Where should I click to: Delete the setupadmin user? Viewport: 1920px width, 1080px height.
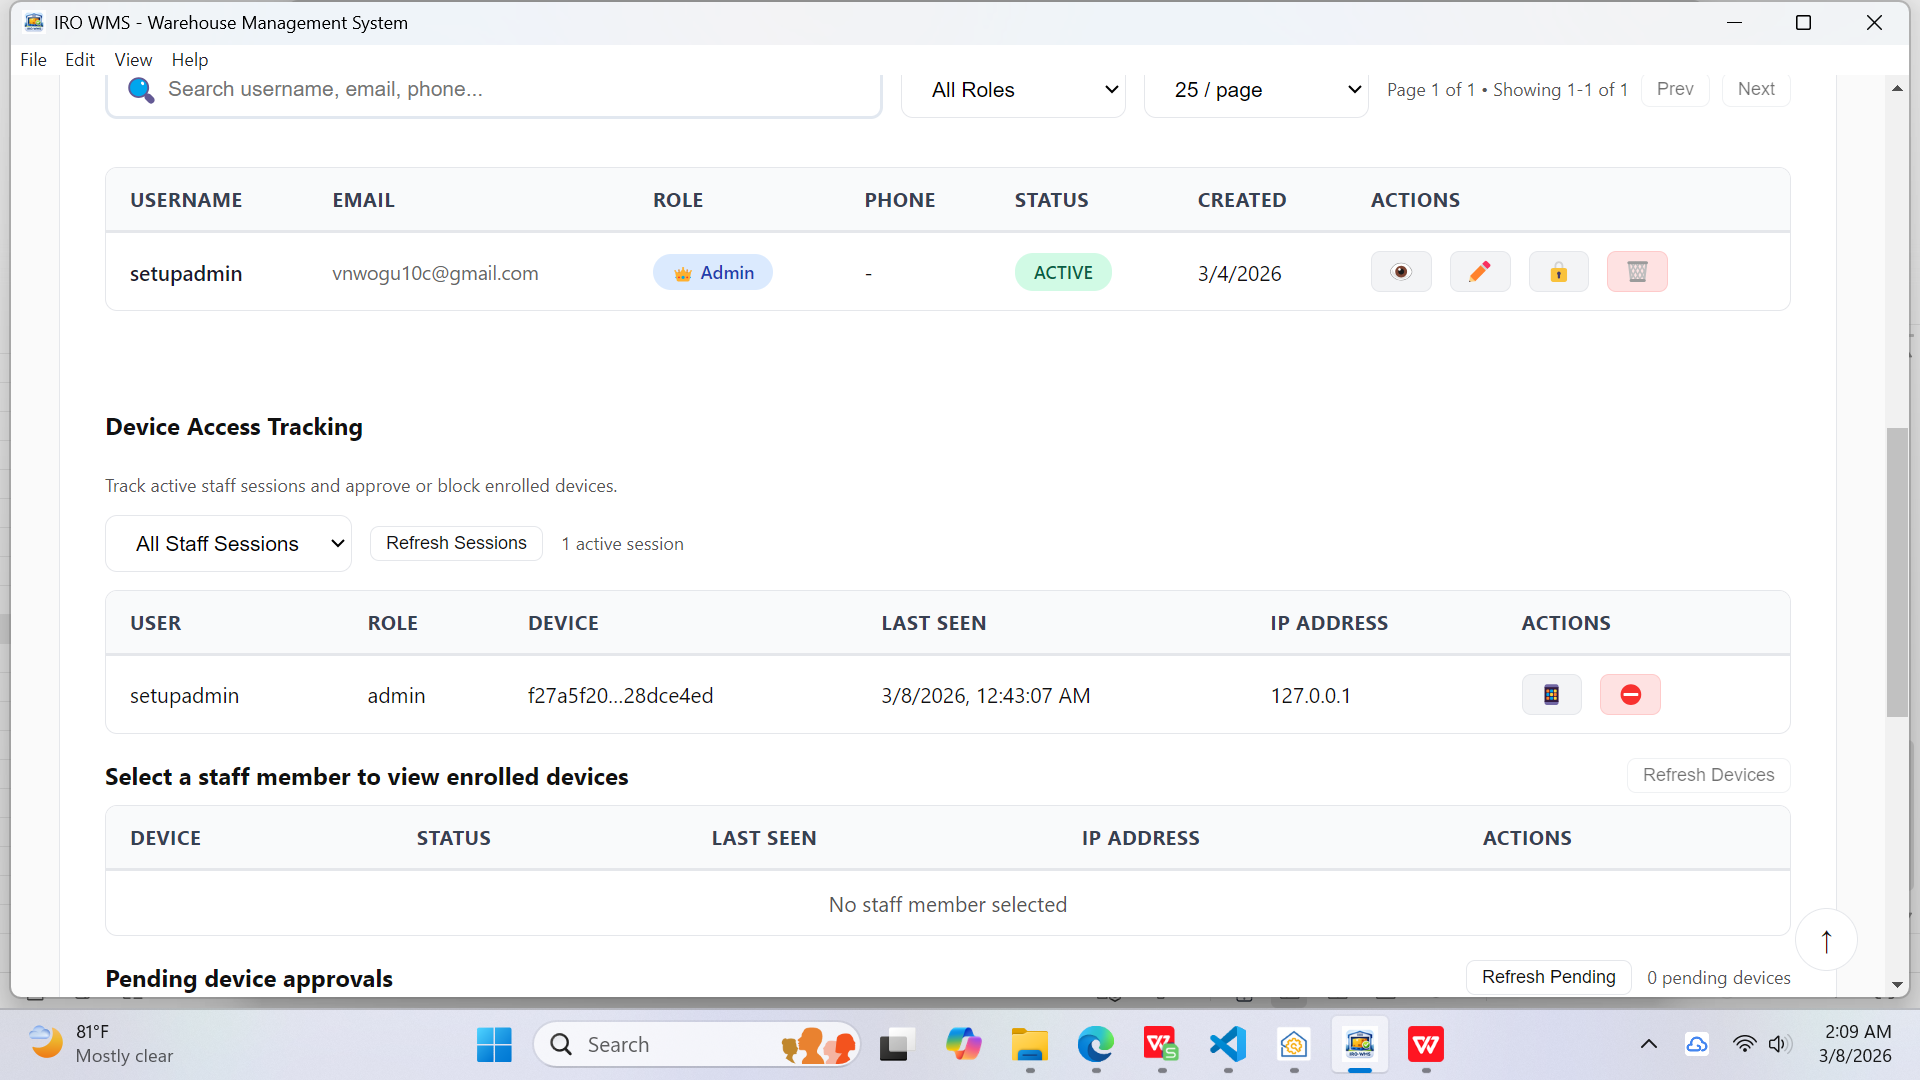pos(1637,271)
